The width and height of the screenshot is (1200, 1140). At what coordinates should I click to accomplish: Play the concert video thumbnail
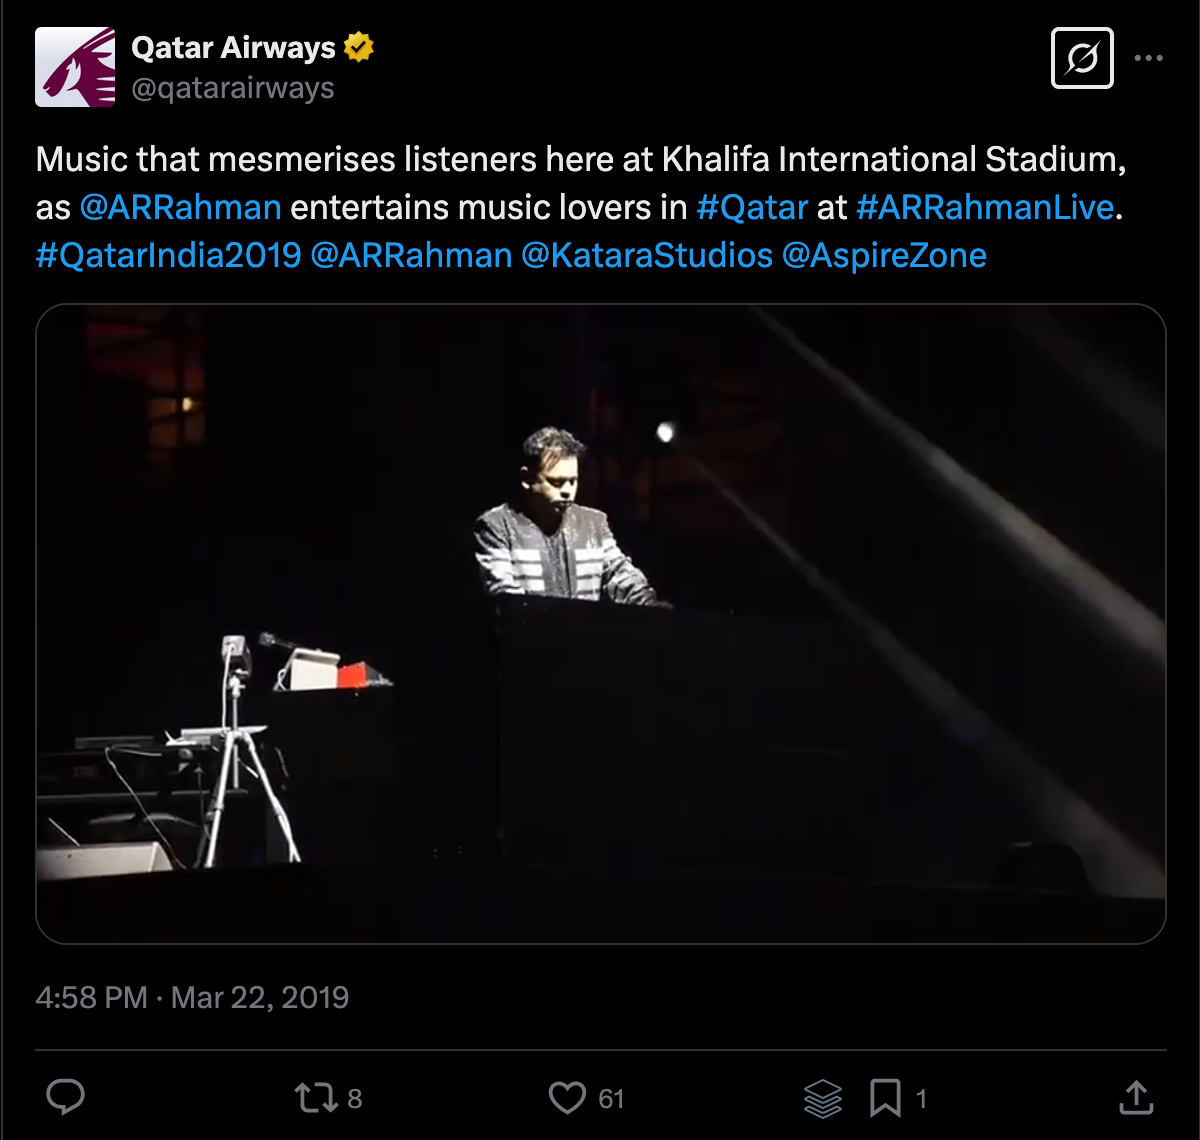pos(601,624)
